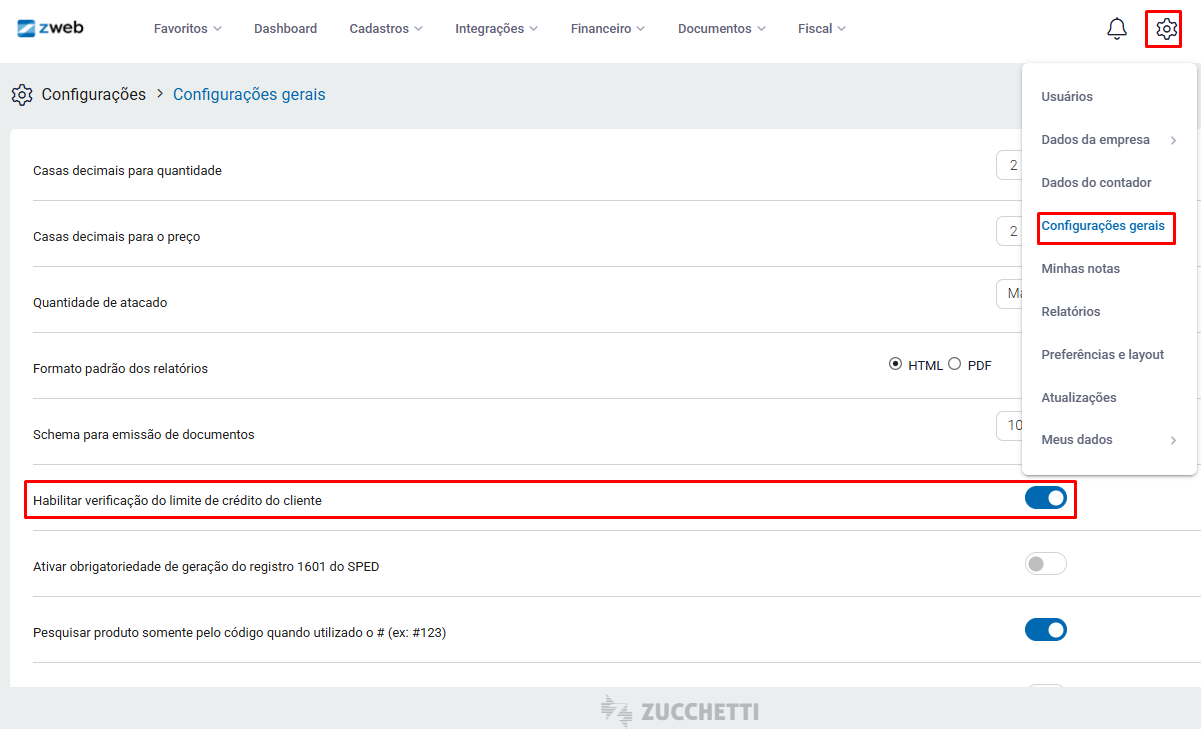Disable customer credit limit verification toggle
The width and height of the screenshot is (1201, 729).
[x=1045, y=498]
